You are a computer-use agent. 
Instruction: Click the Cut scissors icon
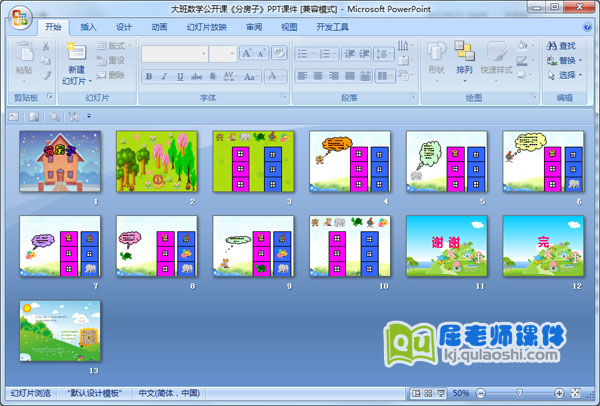pyautogui.click(x=46, y=46)
